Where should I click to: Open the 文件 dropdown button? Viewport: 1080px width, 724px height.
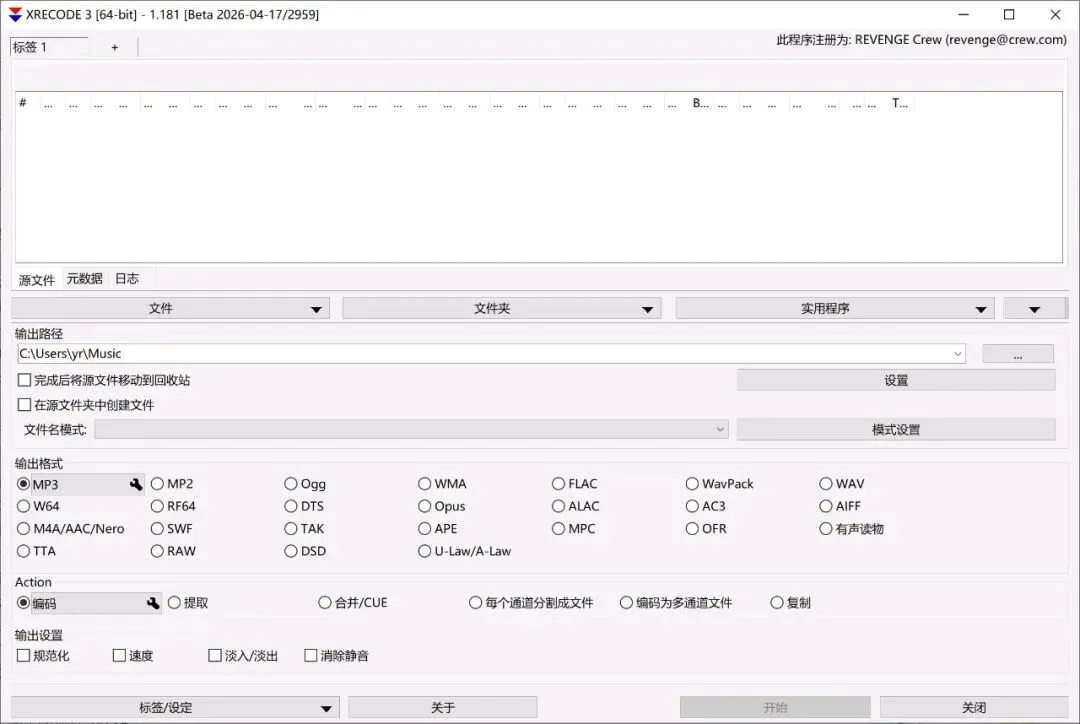click(171, 309)
